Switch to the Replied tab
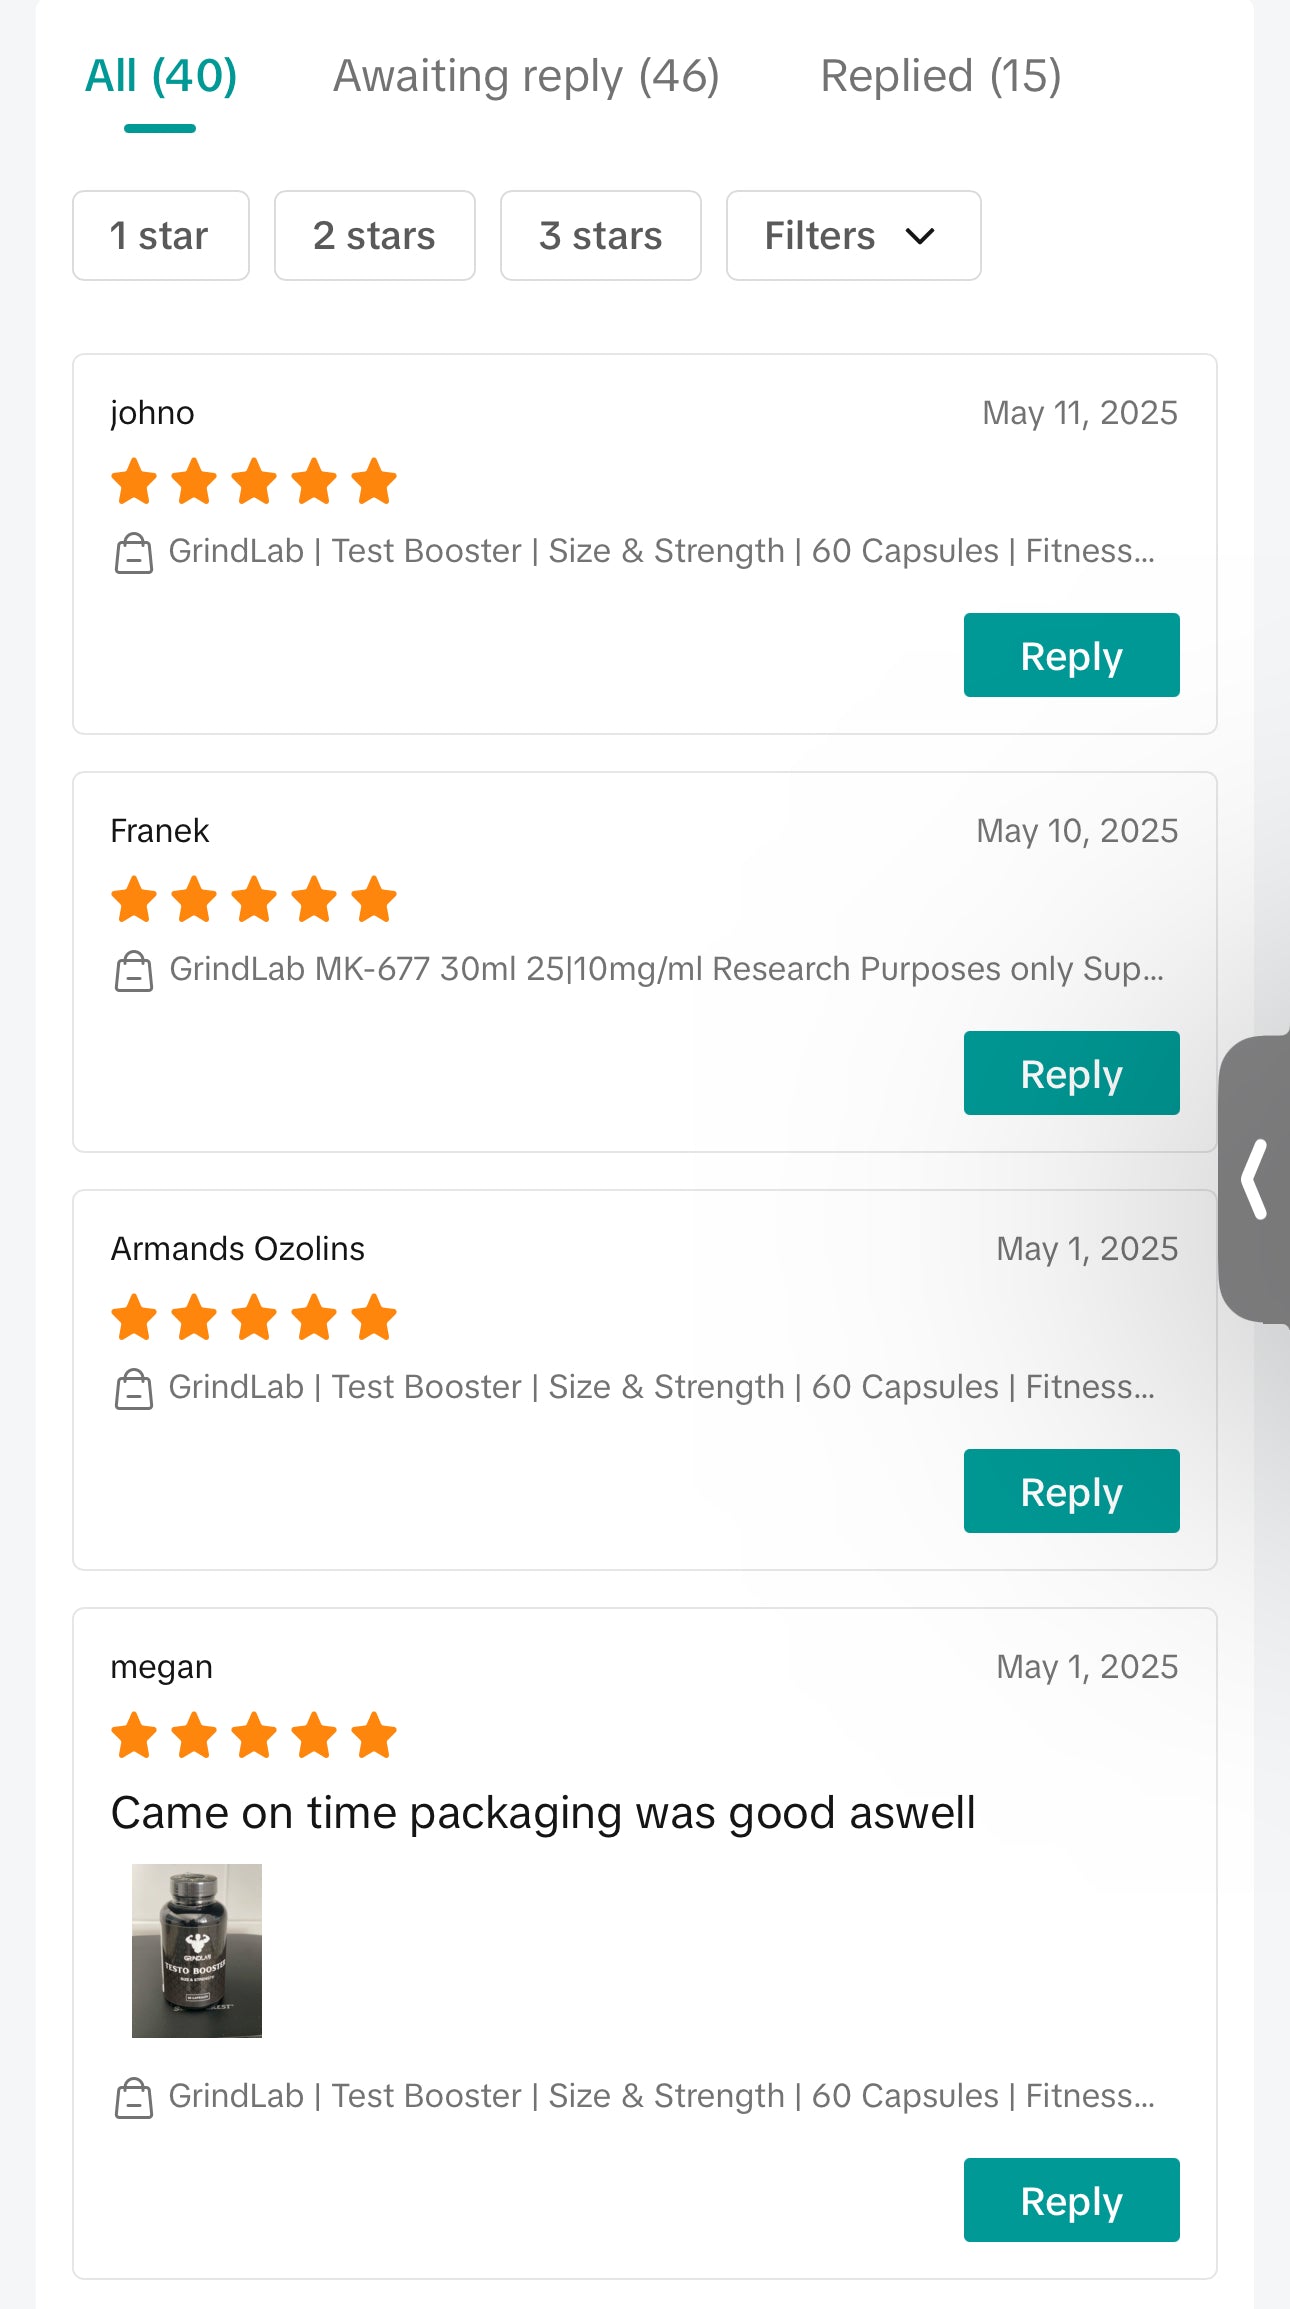 pyautogui.click(x=940, y=77)
